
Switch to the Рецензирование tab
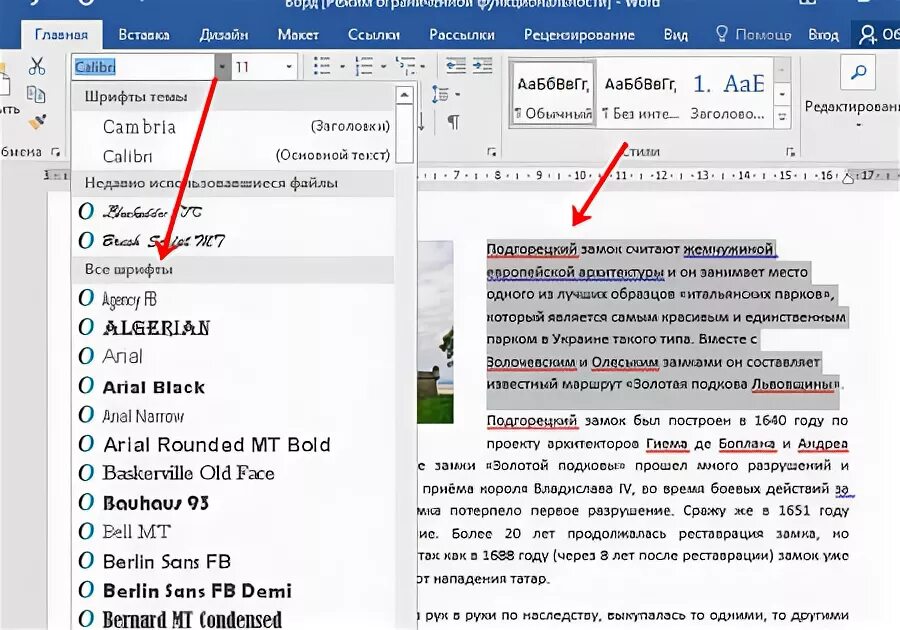579,35
